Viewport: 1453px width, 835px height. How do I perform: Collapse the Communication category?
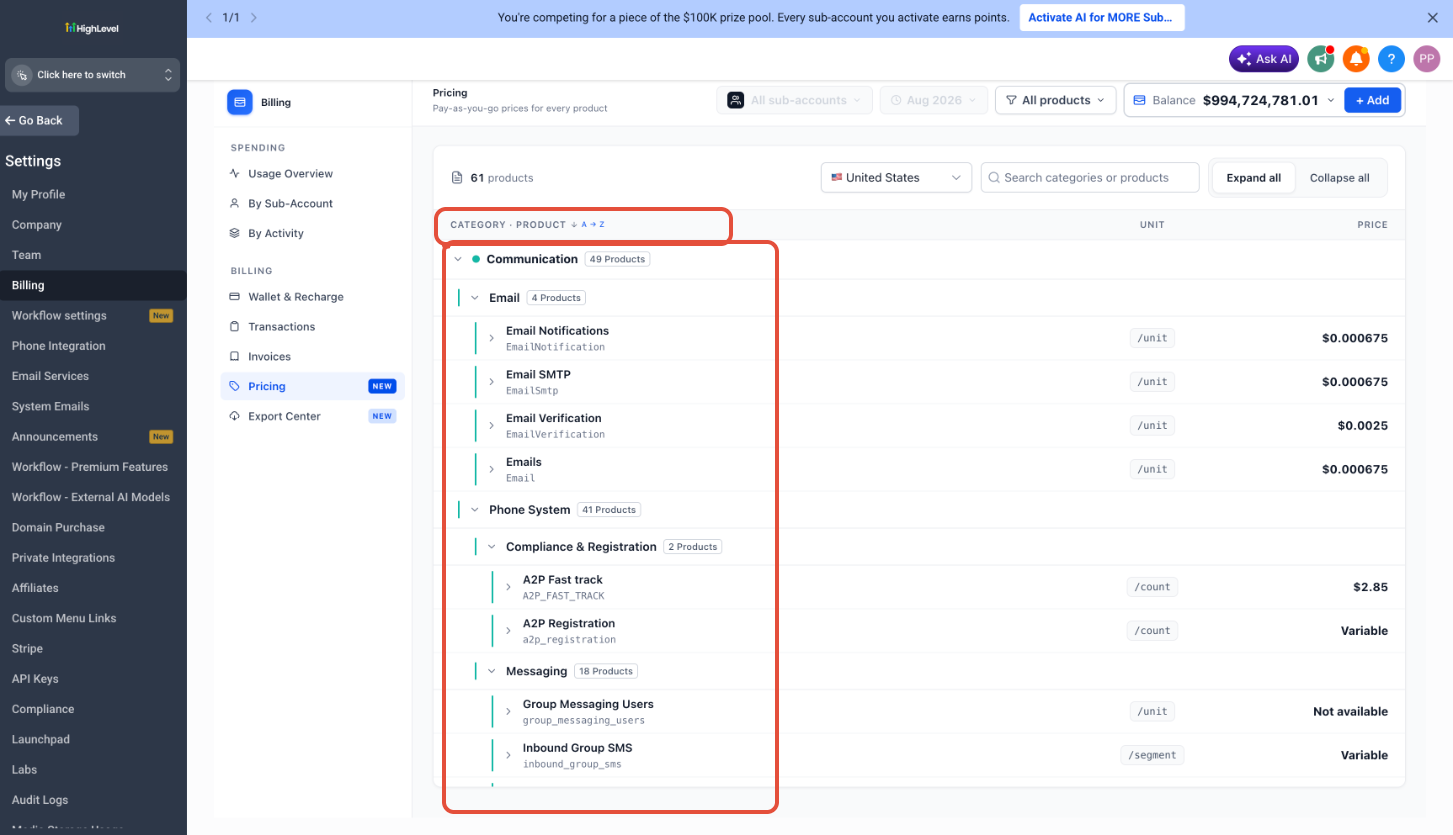[x=458, y=259]
